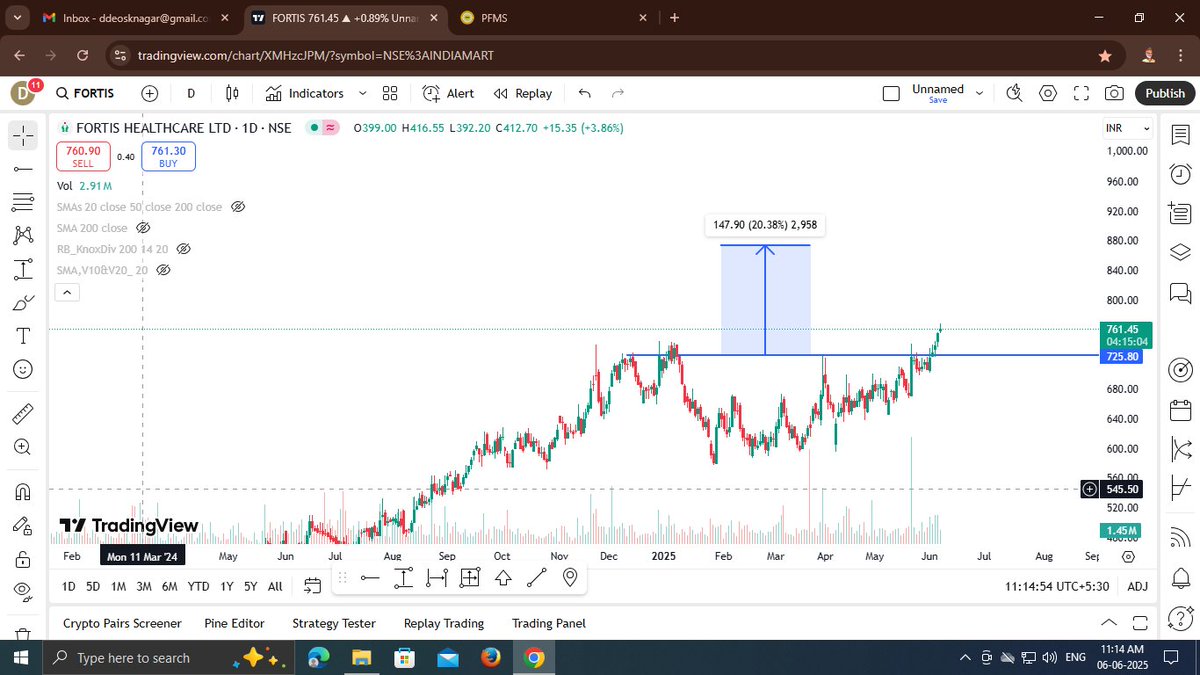
Task: Open quick search icon beside layout name
Action: coord(1014,93)
